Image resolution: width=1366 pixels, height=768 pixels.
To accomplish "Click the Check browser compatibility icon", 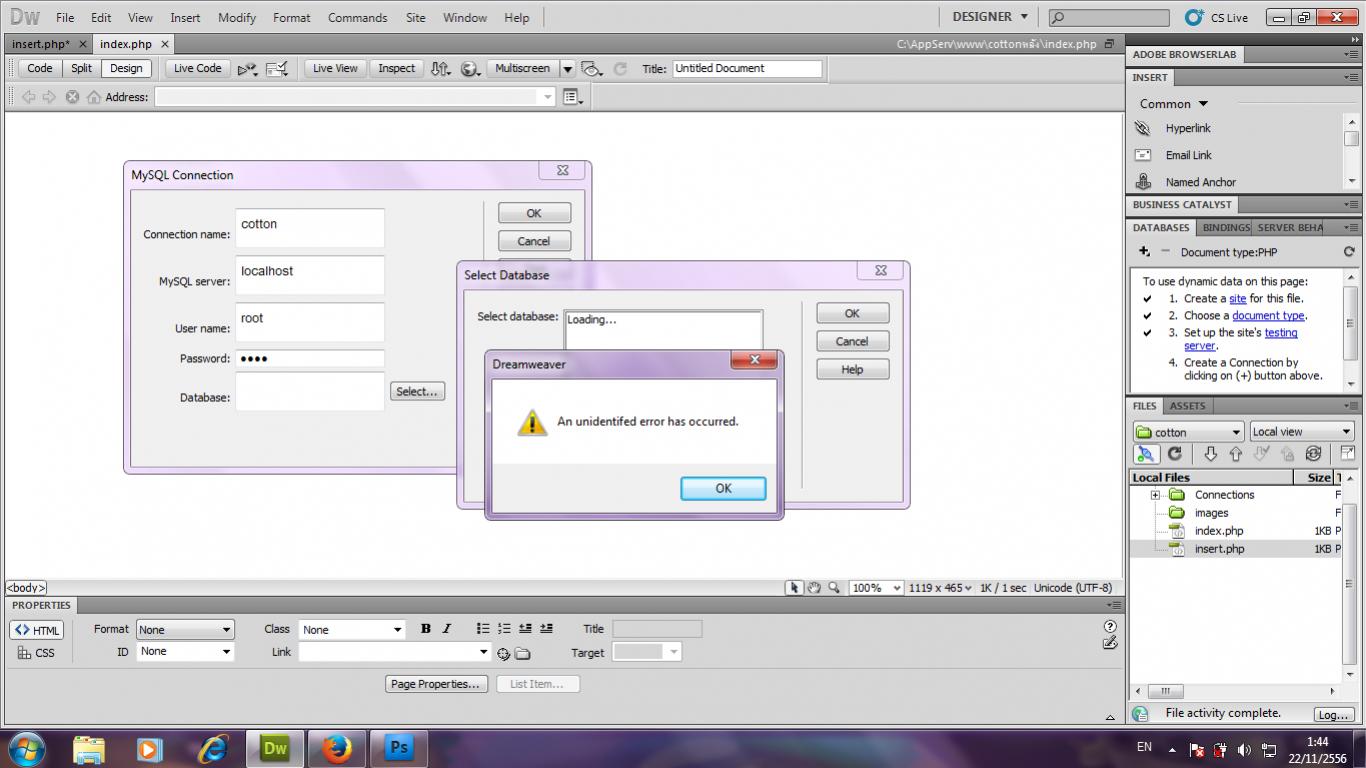I will tap(278, 68).
